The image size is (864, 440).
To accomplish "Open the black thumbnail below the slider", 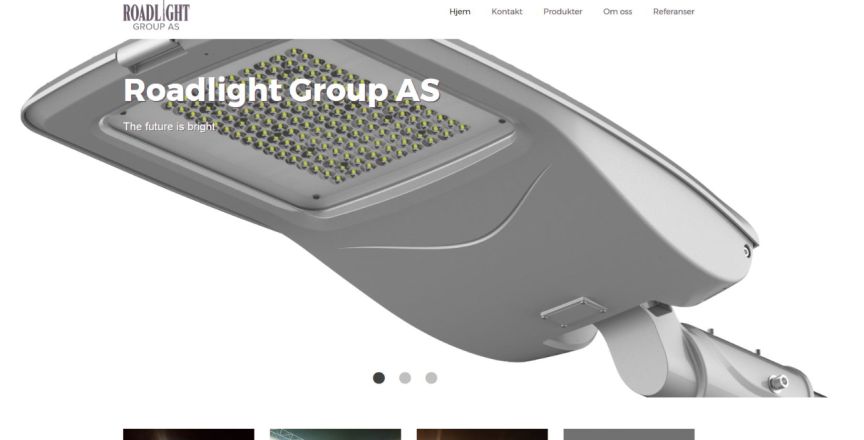I will [188, 434].
